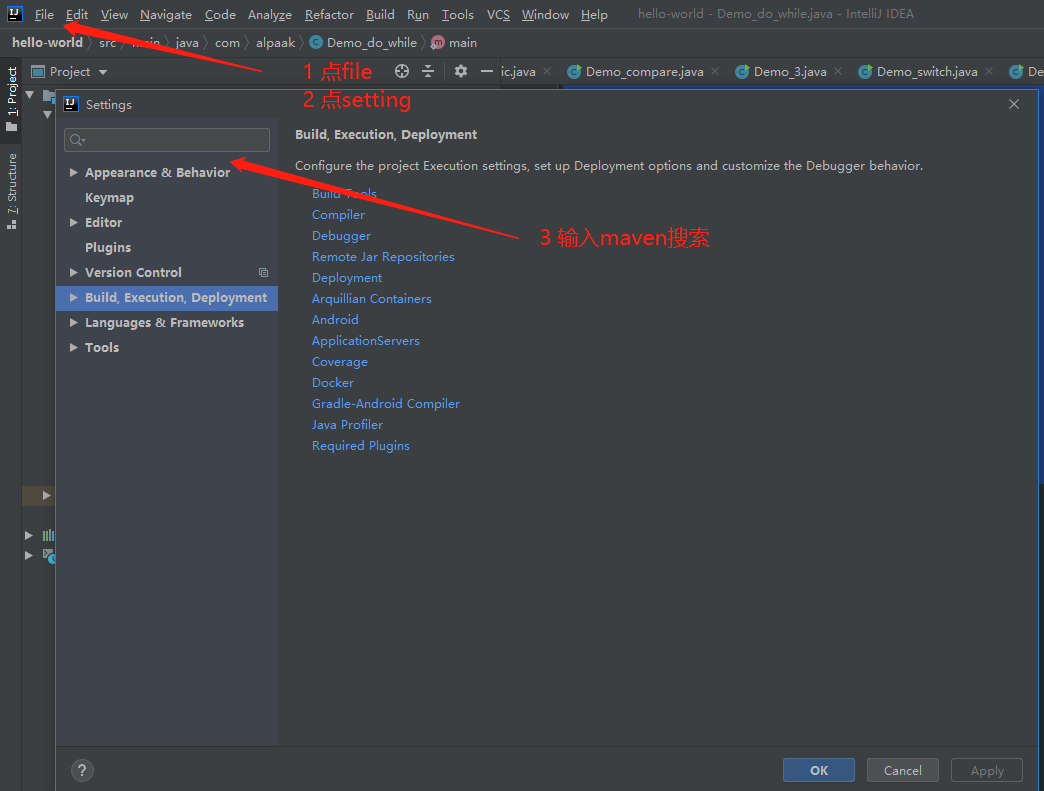Image resolution: width=1044 pixels, height=791 pixels.
Task: Expand Version Control settings node
Action: pos(73,272)
